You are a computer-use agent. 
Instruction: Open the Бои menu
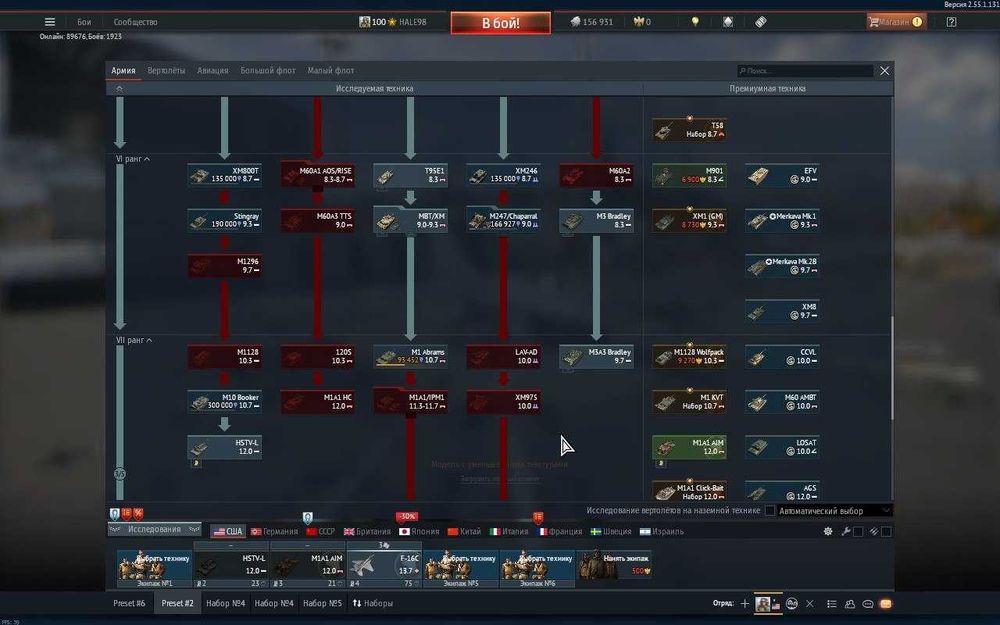84,22
